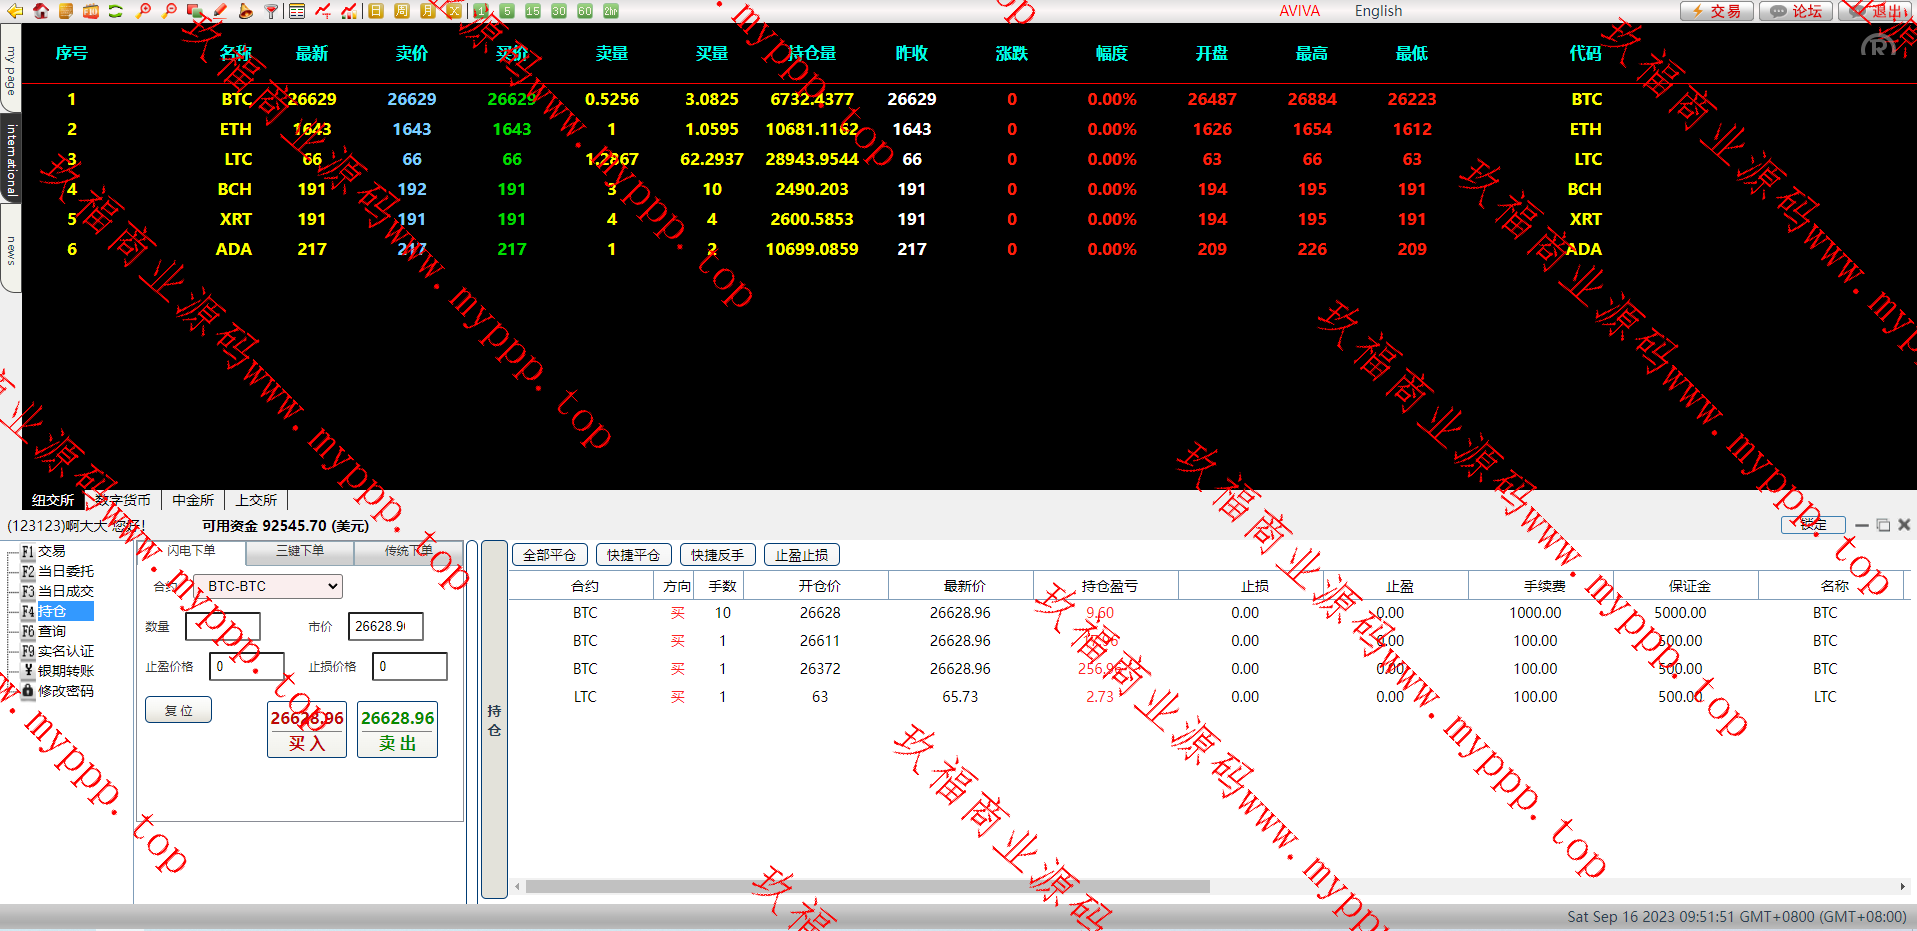Viewport: 1917px width, 931px height.
Task: Click the red 买入 buy button
Action: [x=307, y=730]
